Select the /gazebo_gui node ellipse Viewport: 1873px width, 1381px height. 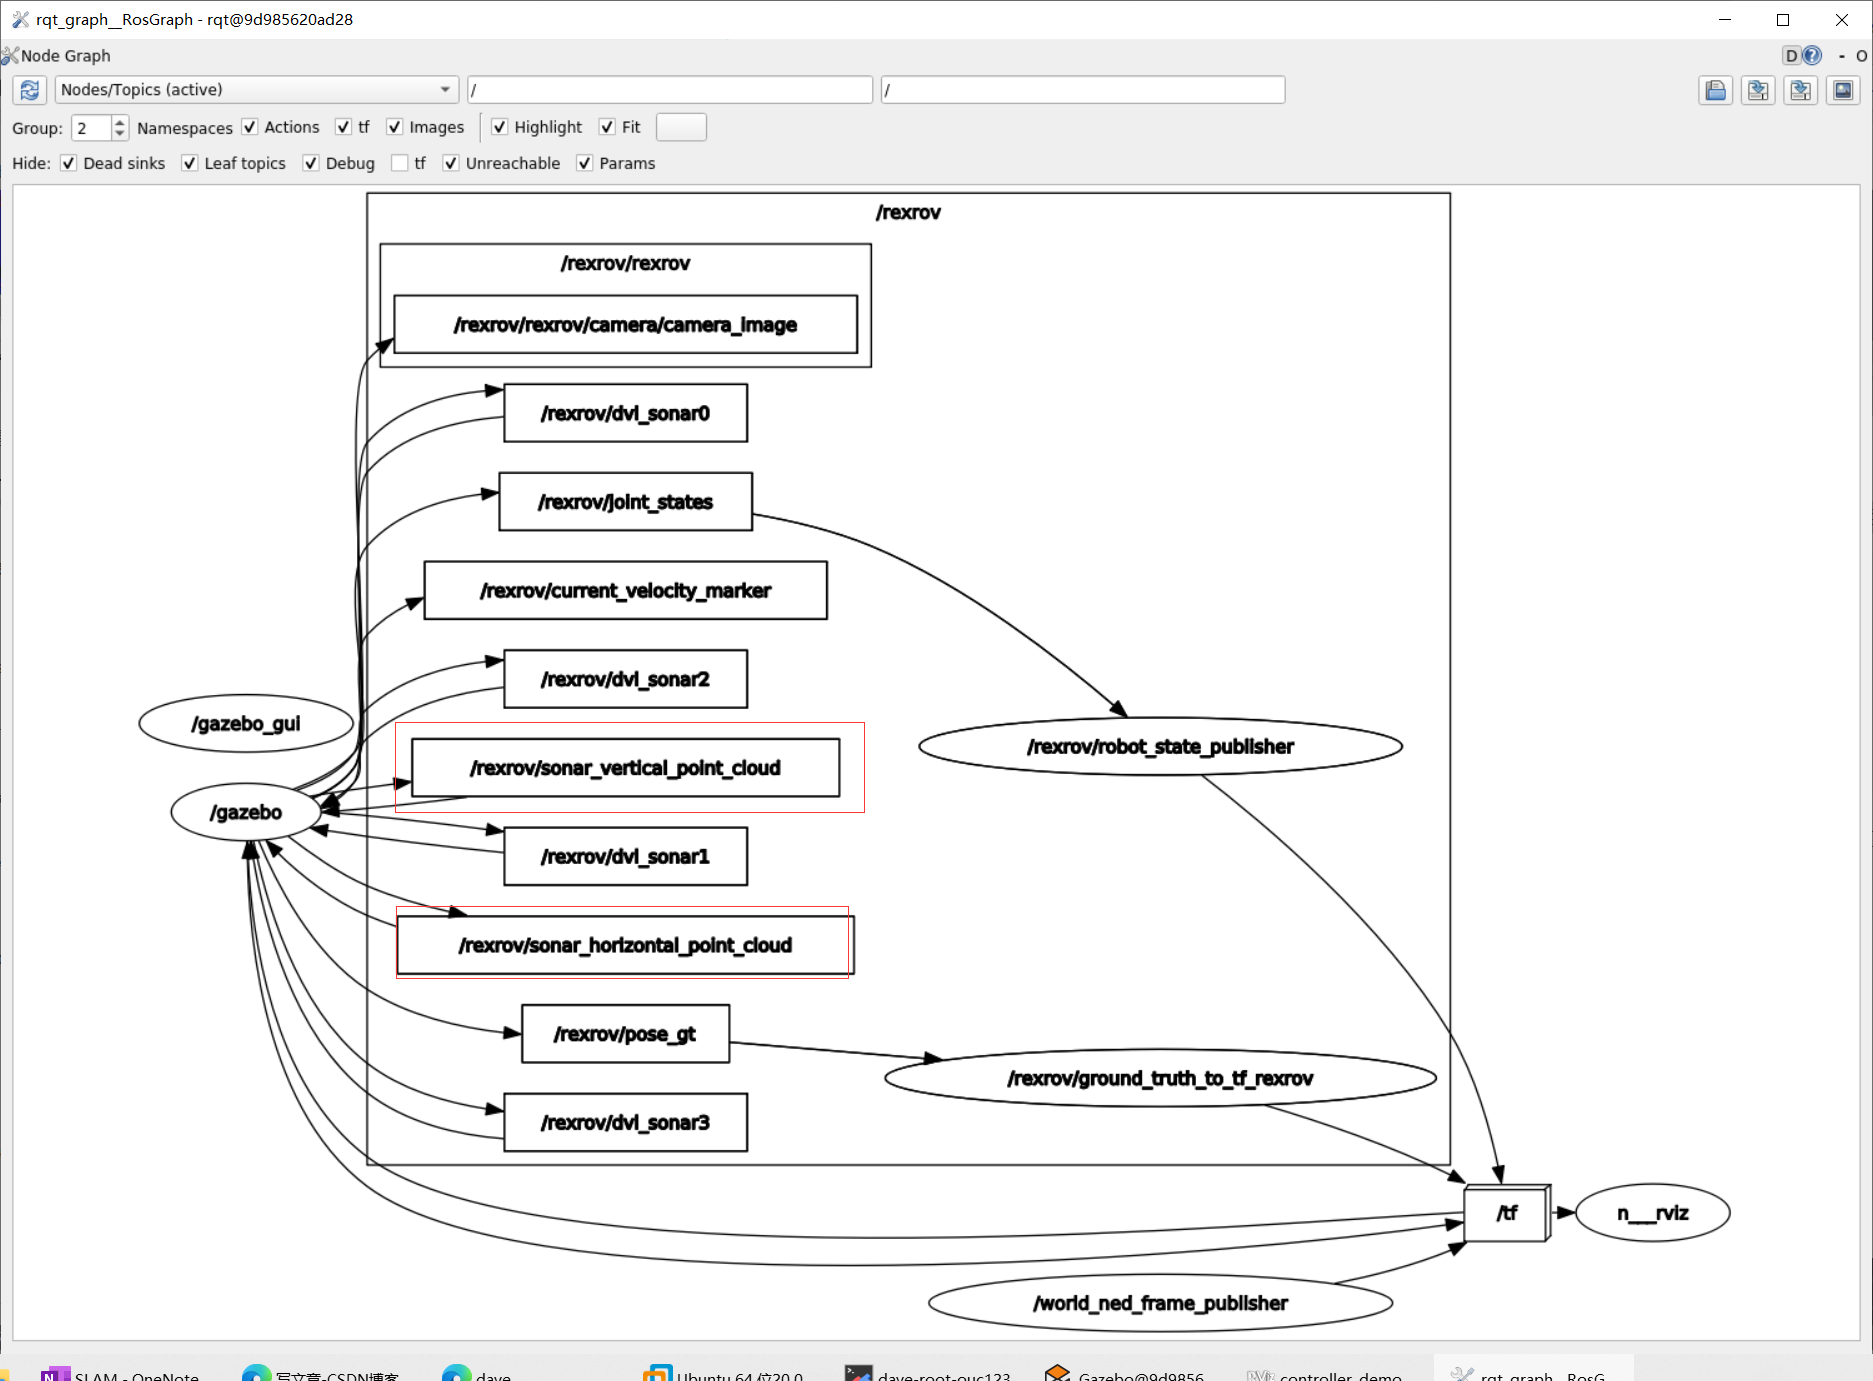pyautogui.click(x=246, y=723)
